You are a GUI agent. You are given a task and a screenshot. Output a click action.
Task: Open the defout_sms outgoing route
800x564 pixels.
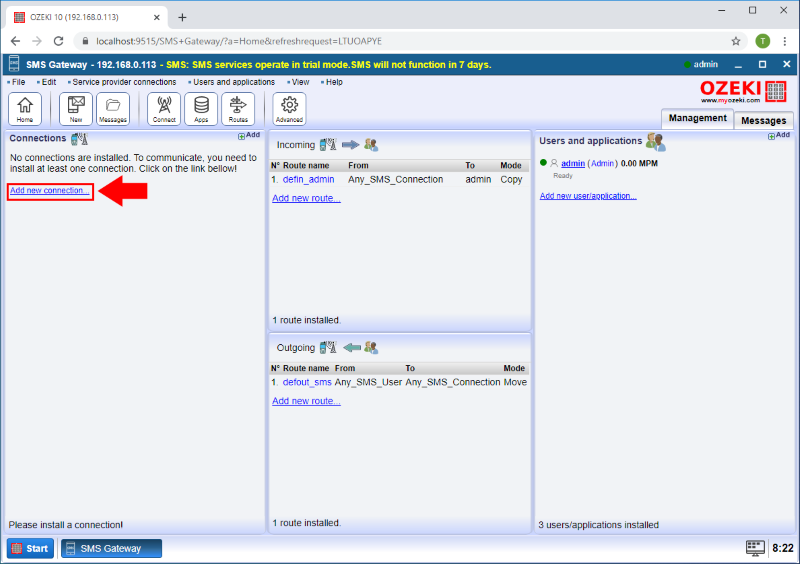(307, 382)
